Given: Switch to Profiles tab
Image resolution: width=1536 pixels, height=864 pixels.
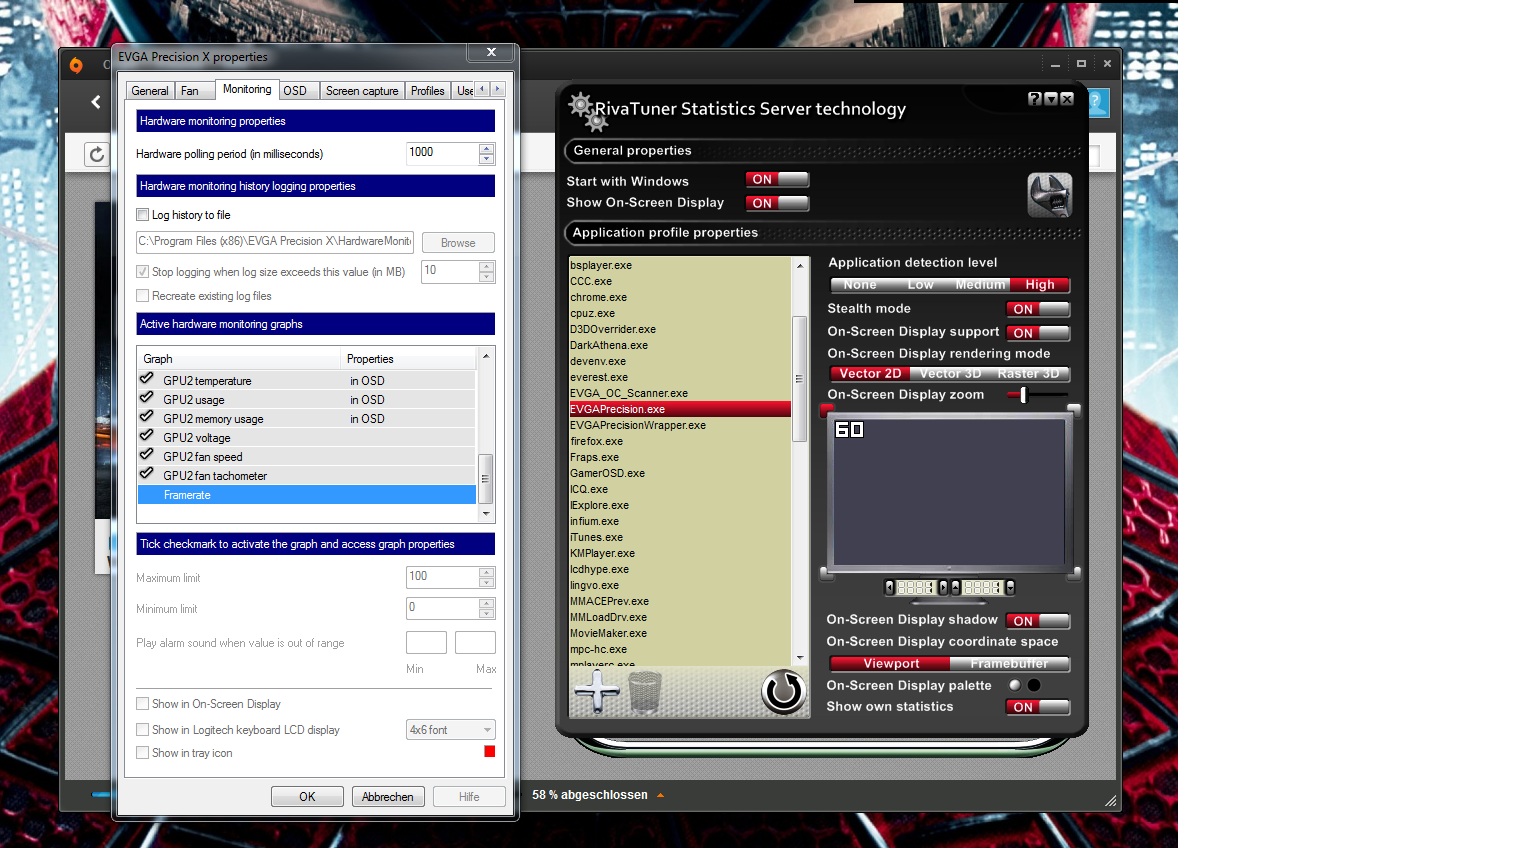Looking at the screenshot, I should [x=428, y=91].
